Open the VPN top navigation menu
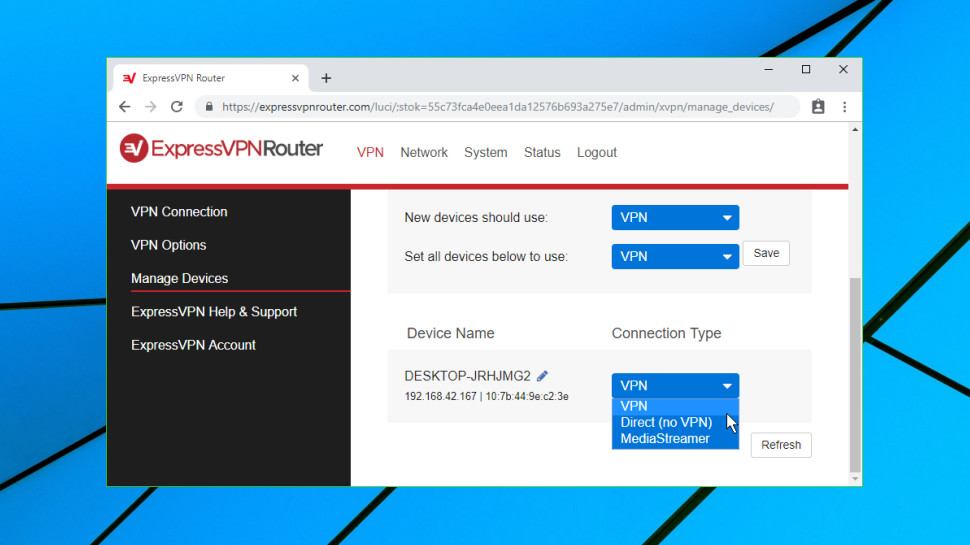 [370, 153]
